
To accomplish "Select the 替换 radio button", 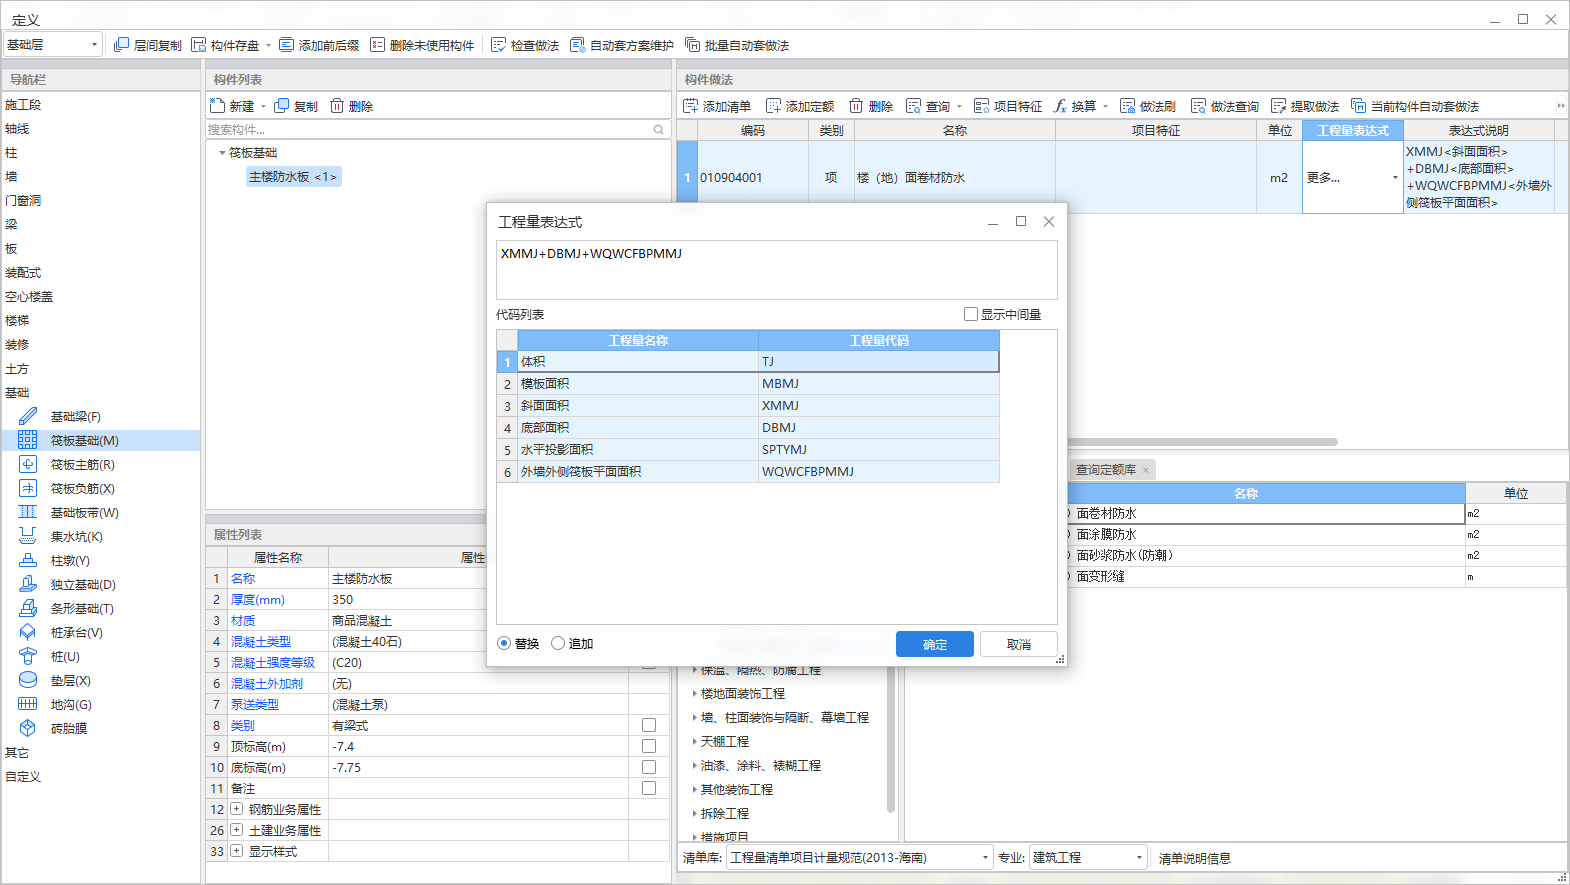I will 504,643.
